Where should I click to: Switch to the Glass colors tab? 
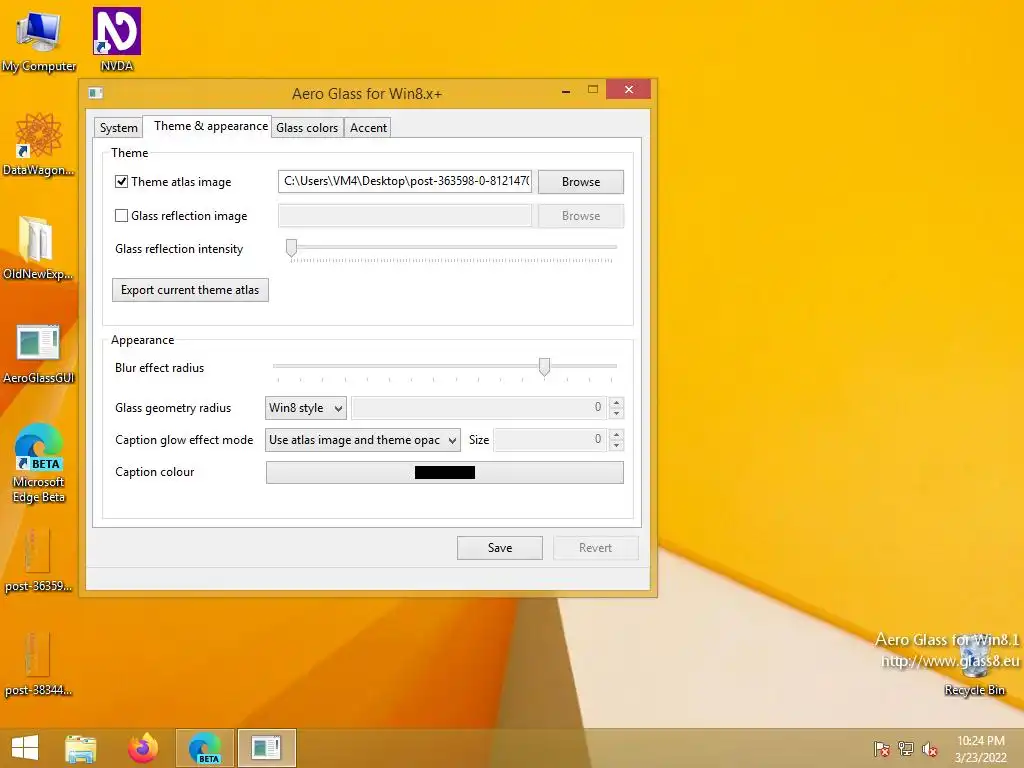tap(307, 127)
